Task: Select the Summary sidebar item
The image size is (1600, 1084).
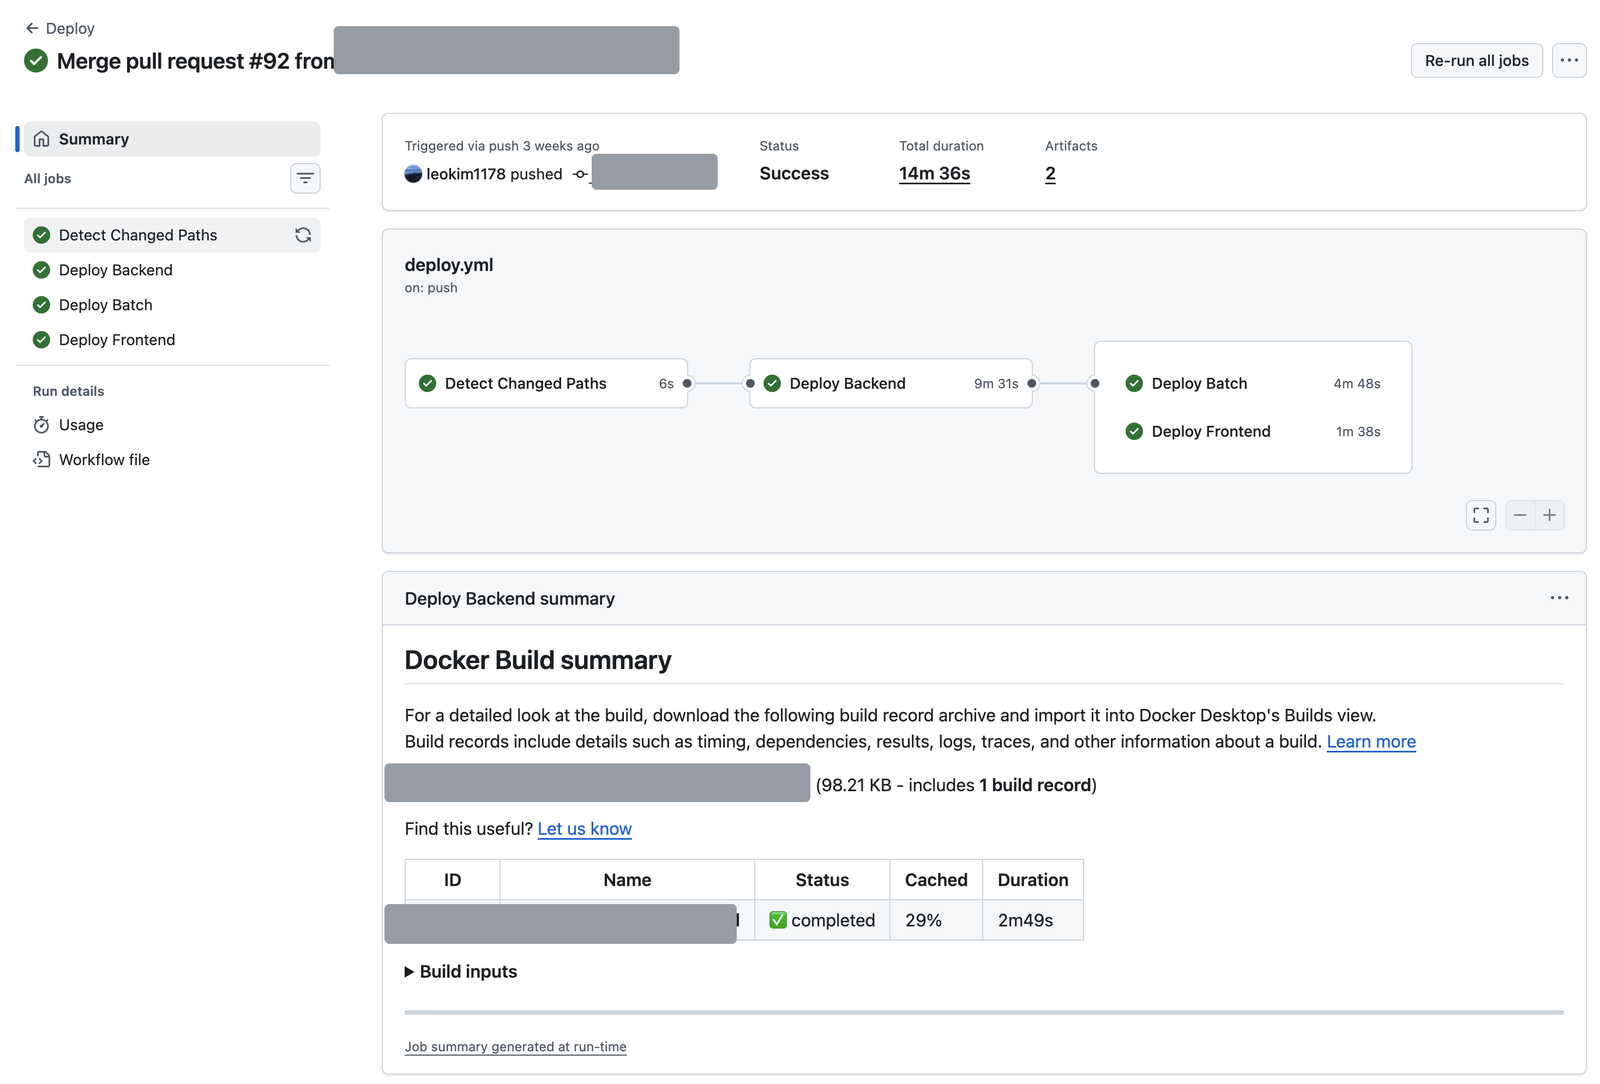Action: (172, 139)
